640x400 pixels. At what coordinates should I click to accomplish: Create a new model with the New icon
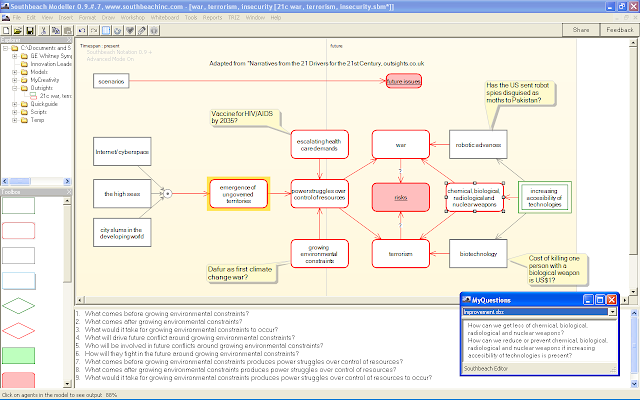click(x=6, y=31)
